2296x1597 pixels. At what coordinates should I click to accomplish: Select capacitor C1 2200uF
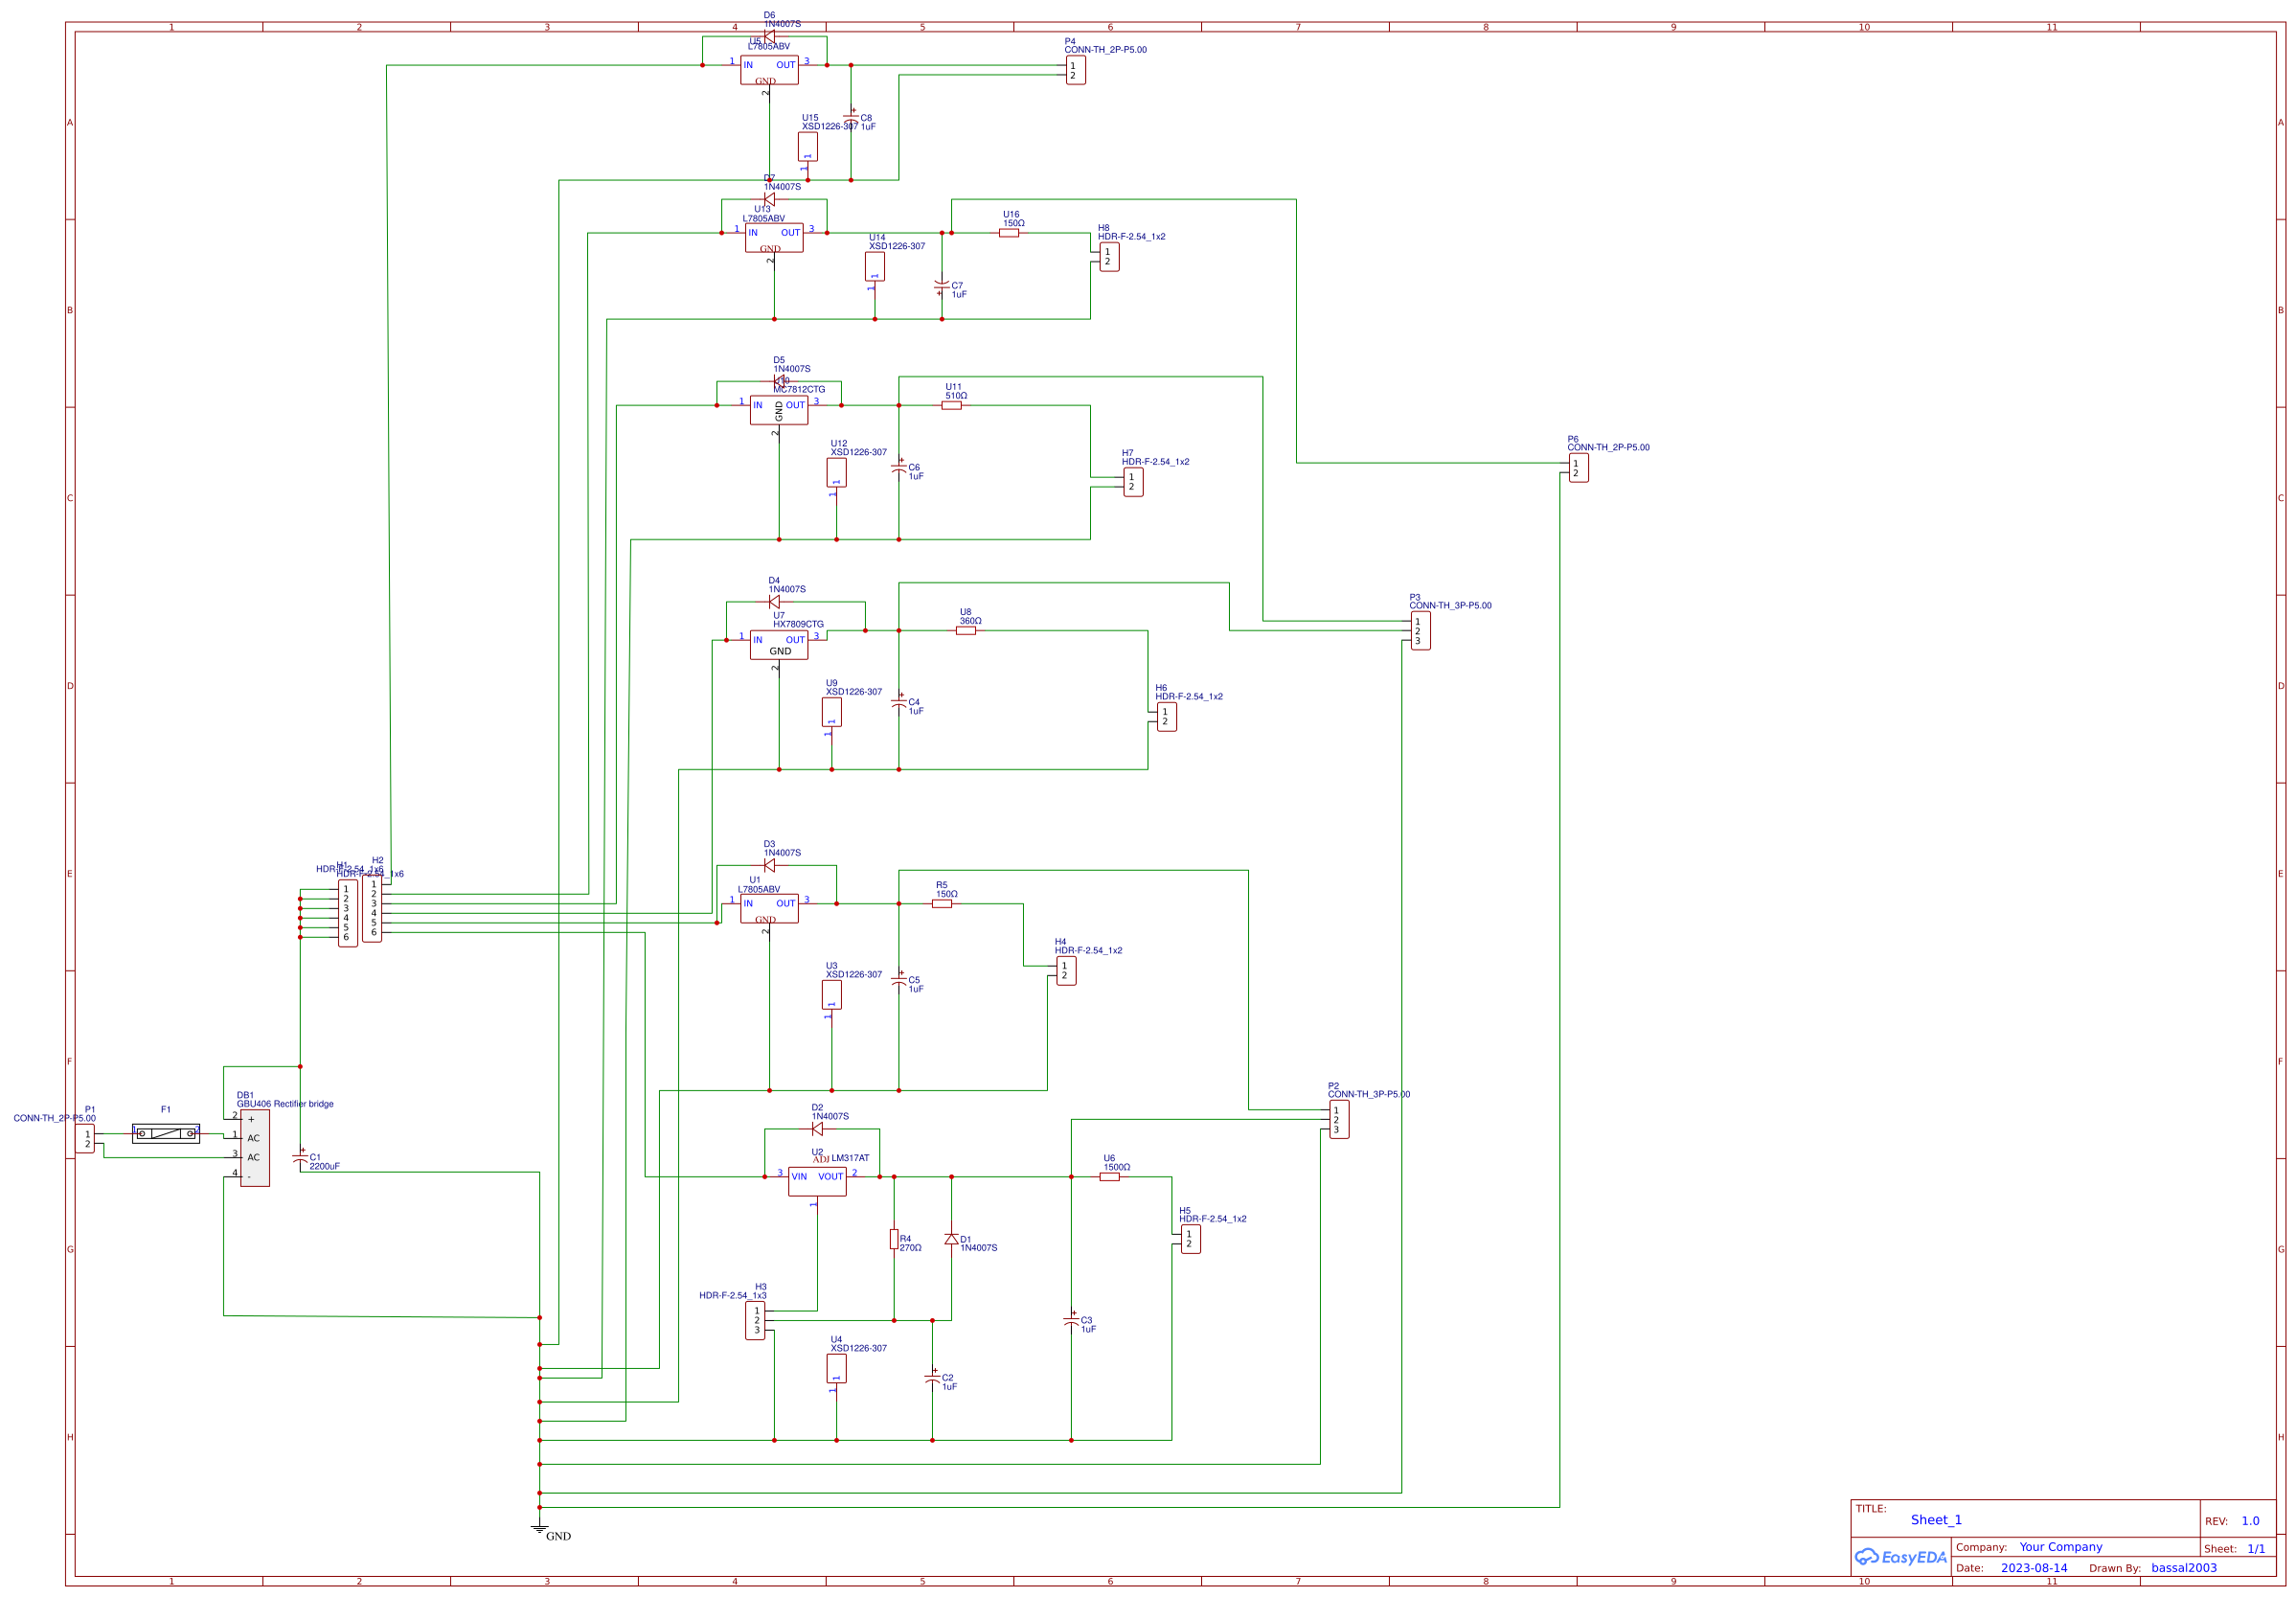(x=300, y=1158)
